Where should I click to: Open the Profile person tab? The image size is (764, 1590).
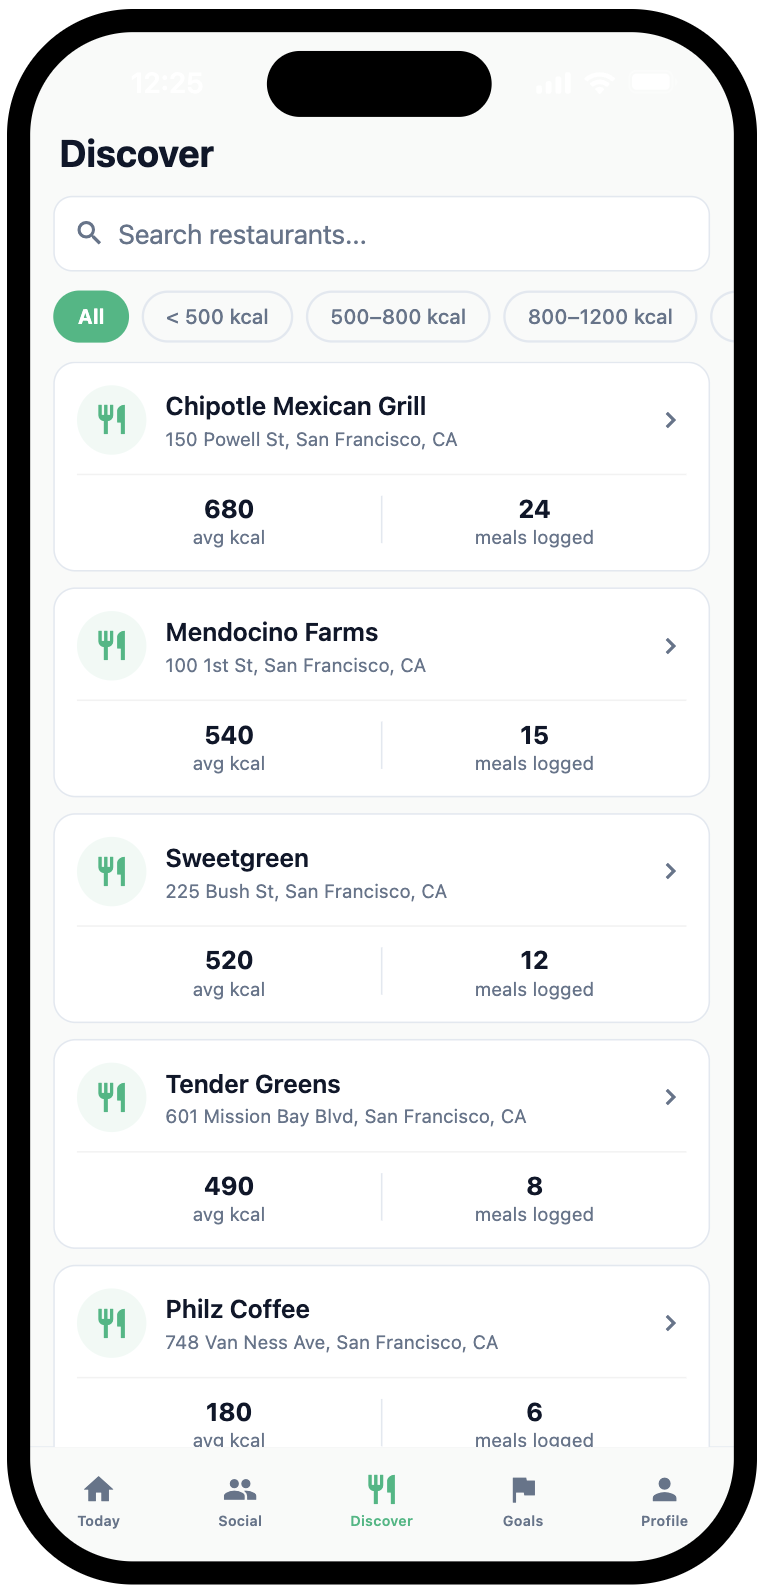[x=664, y=1501]
